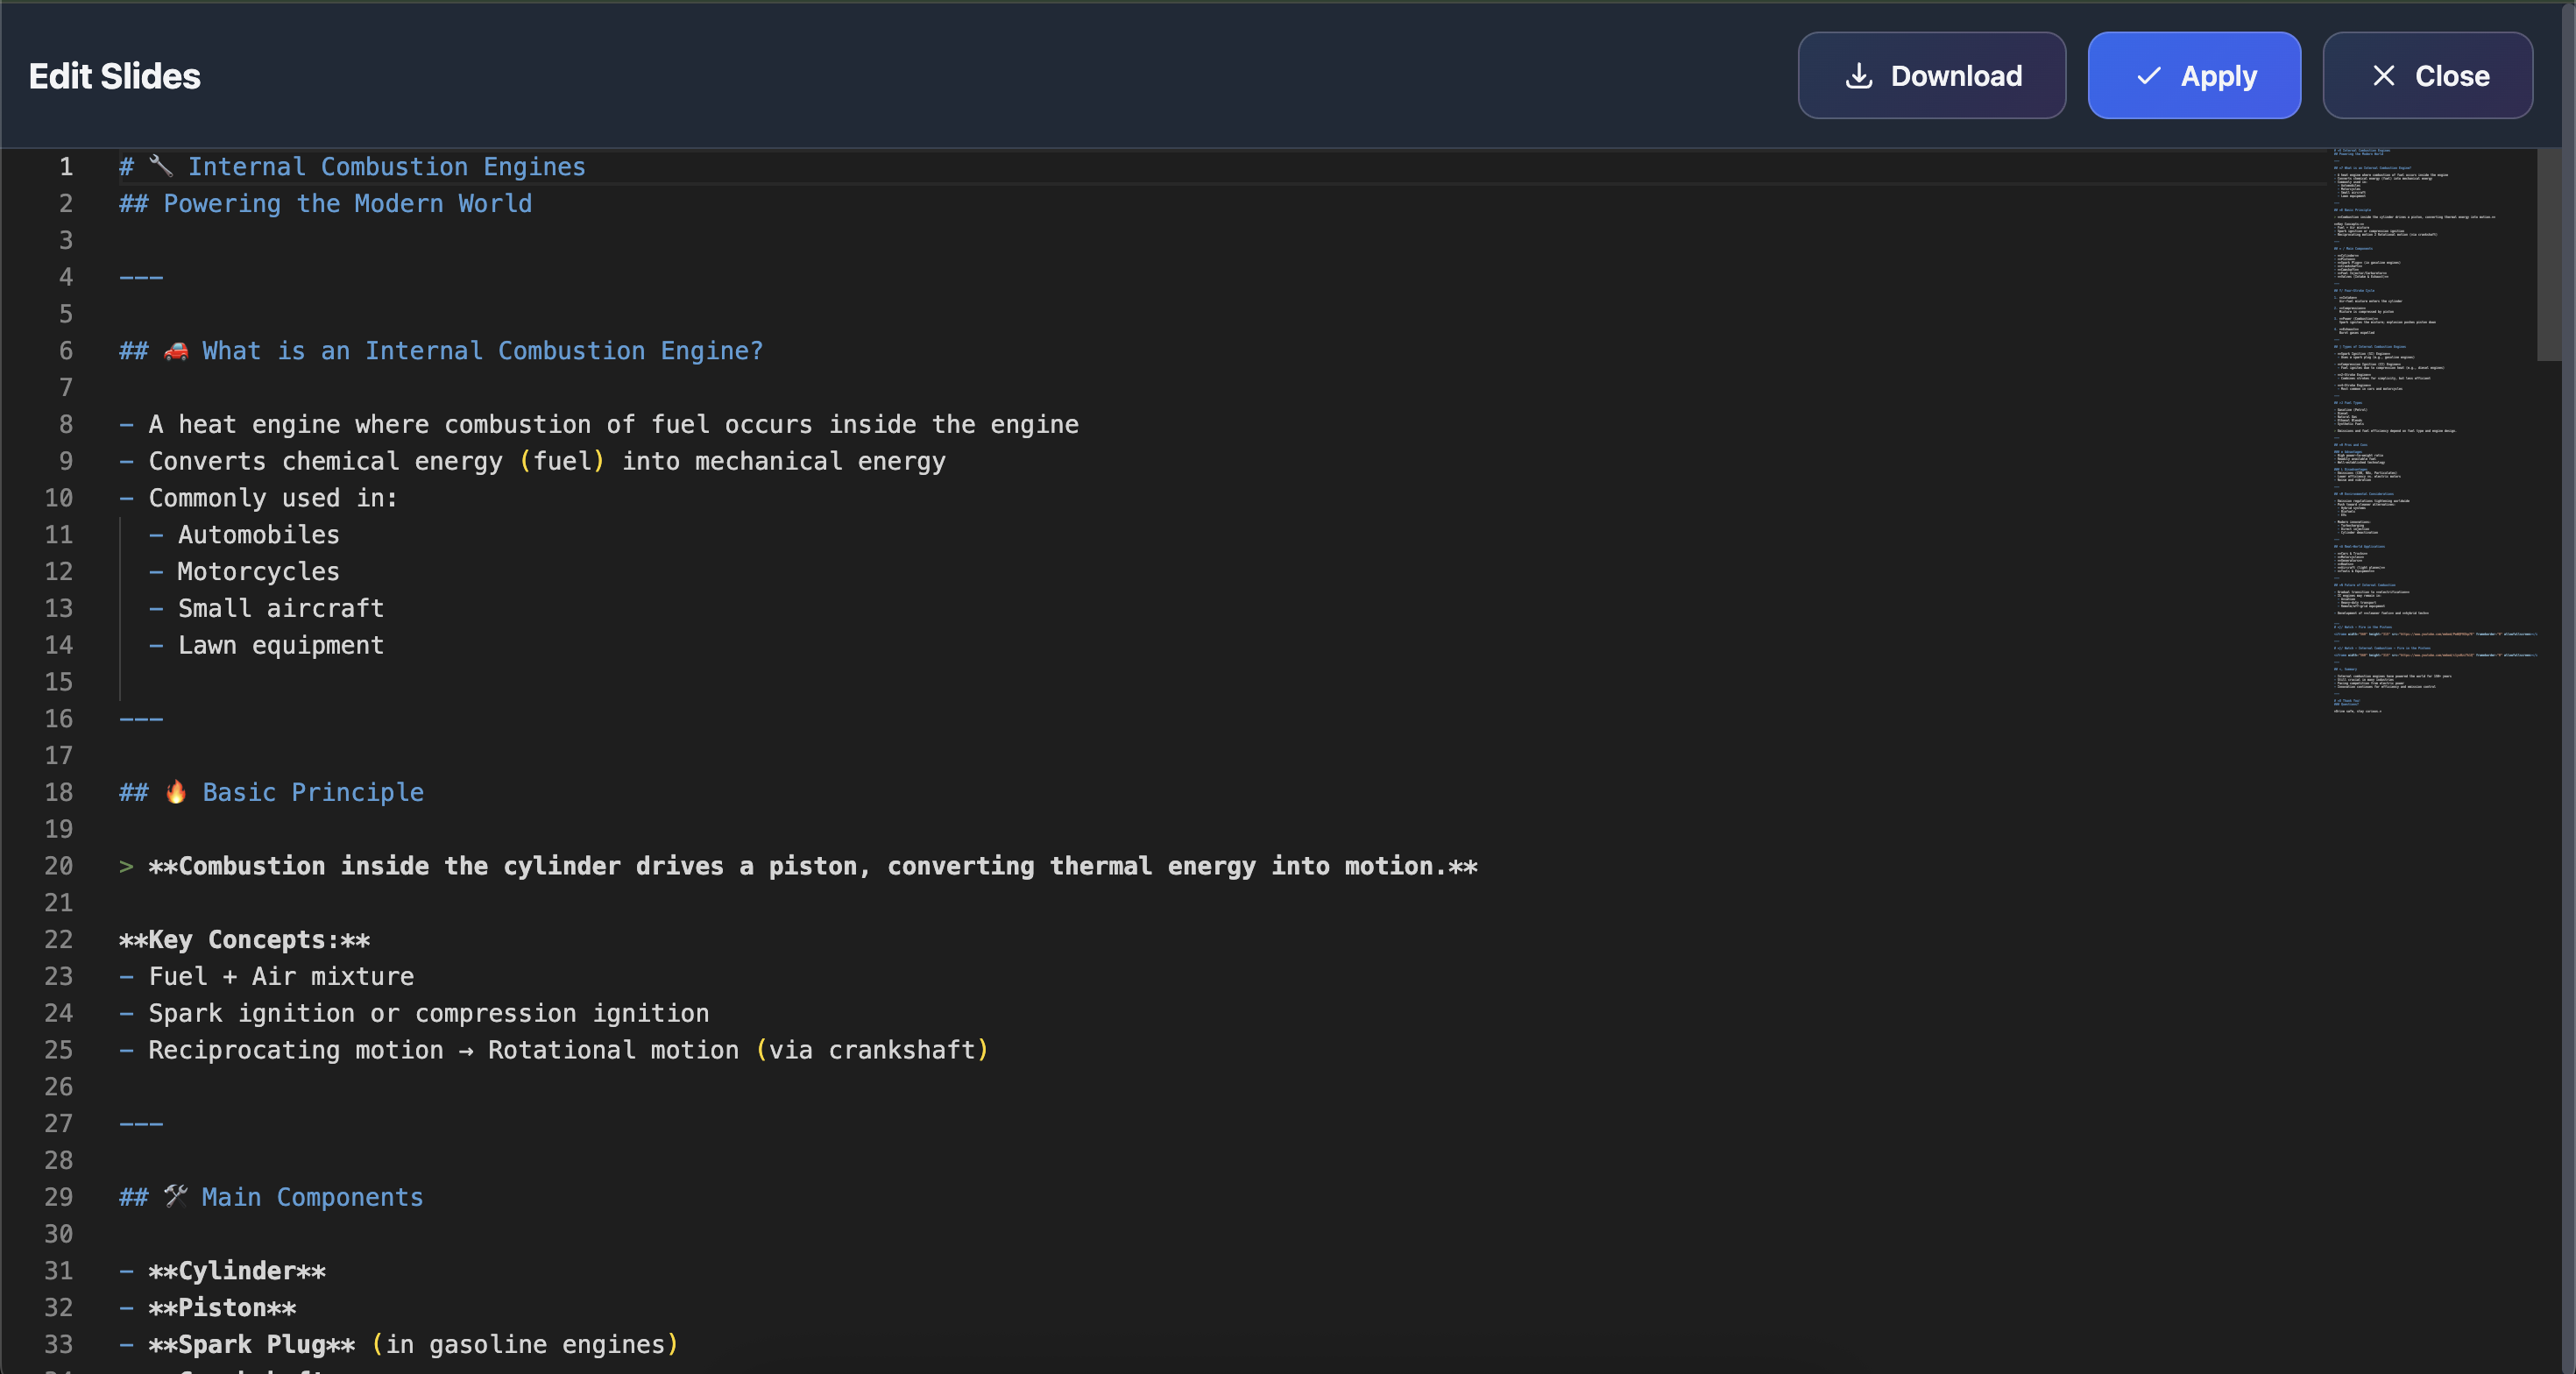This screenshot has width=2576, height=1374.
Task: Click the fire emoji before Basic Principle
Action: (x=176, y=792)
